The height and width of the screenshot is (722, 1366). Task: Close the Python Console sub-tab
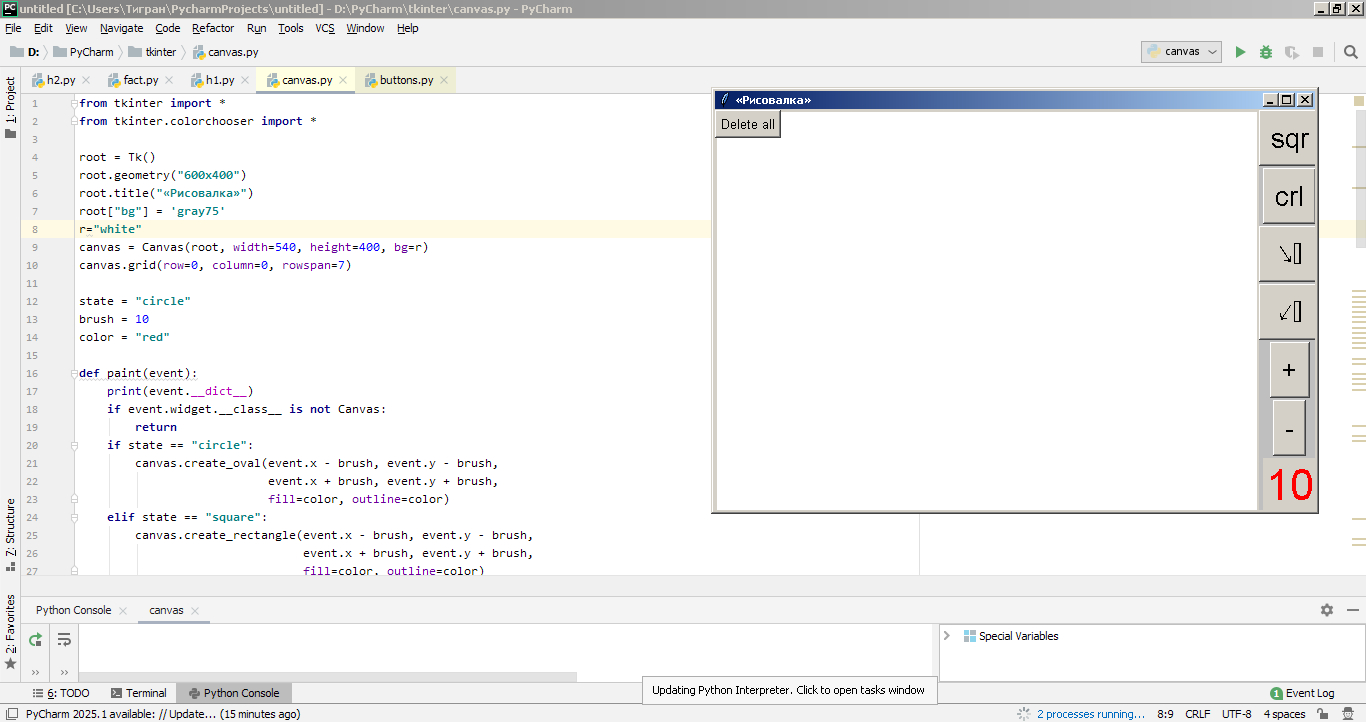click(122, 610)
